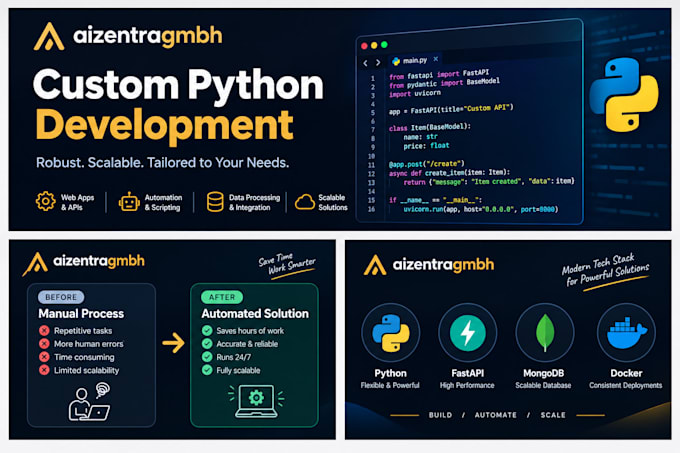Click the green check next to Runs 24/7

coord(207,357)
